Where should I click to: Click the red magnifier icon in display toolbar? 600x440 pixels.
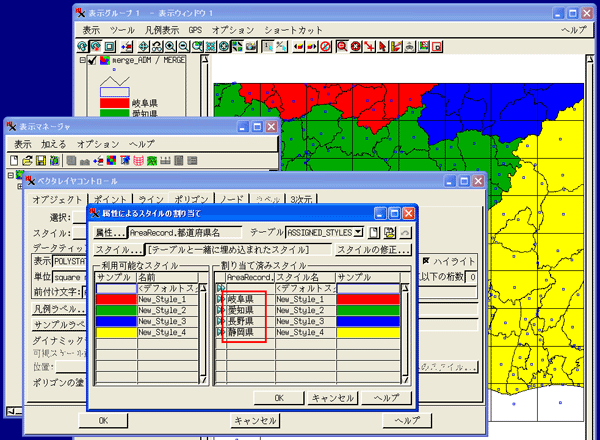point(342,46)
